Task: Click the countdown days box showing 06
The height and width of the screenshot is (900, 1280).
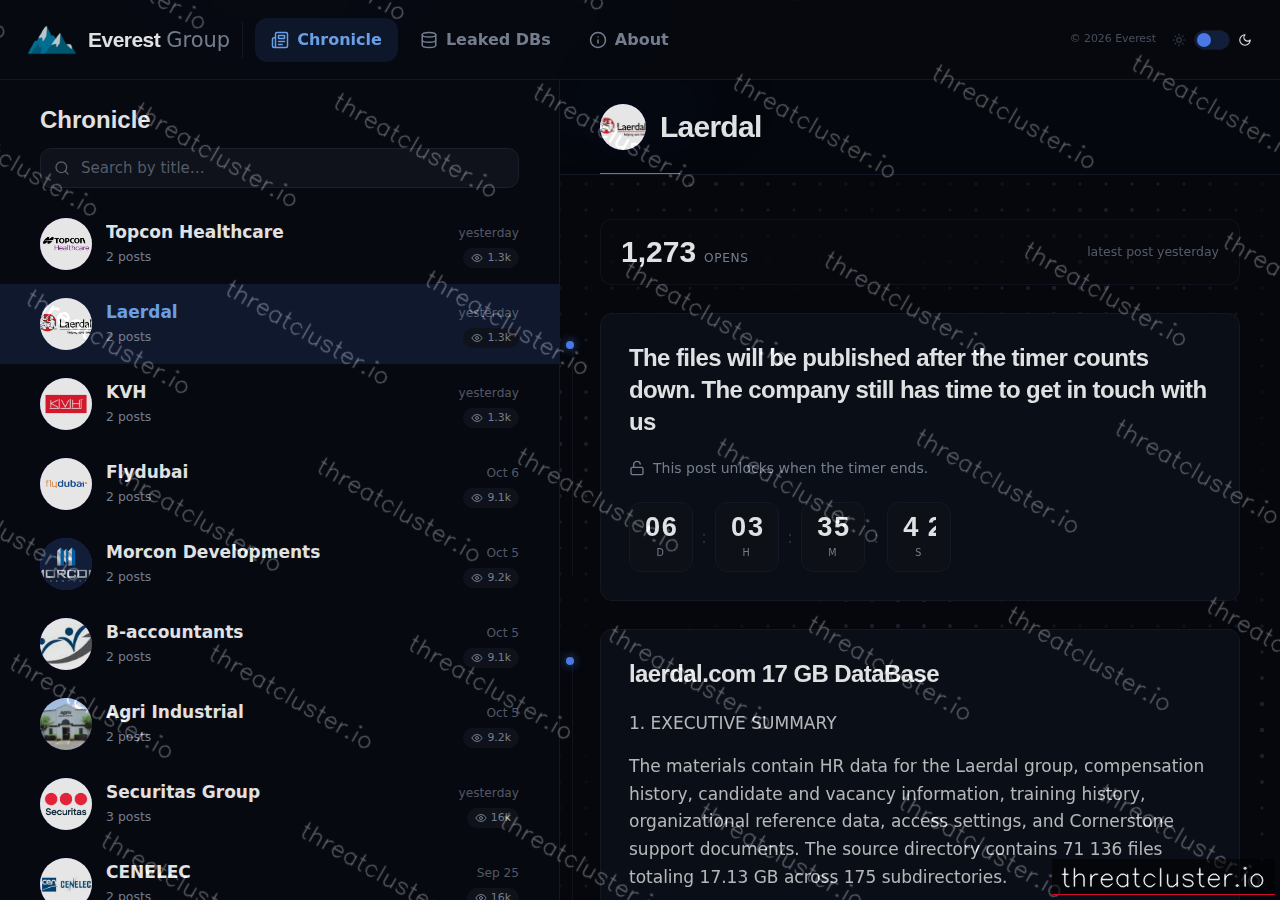Action: (661, 536)
